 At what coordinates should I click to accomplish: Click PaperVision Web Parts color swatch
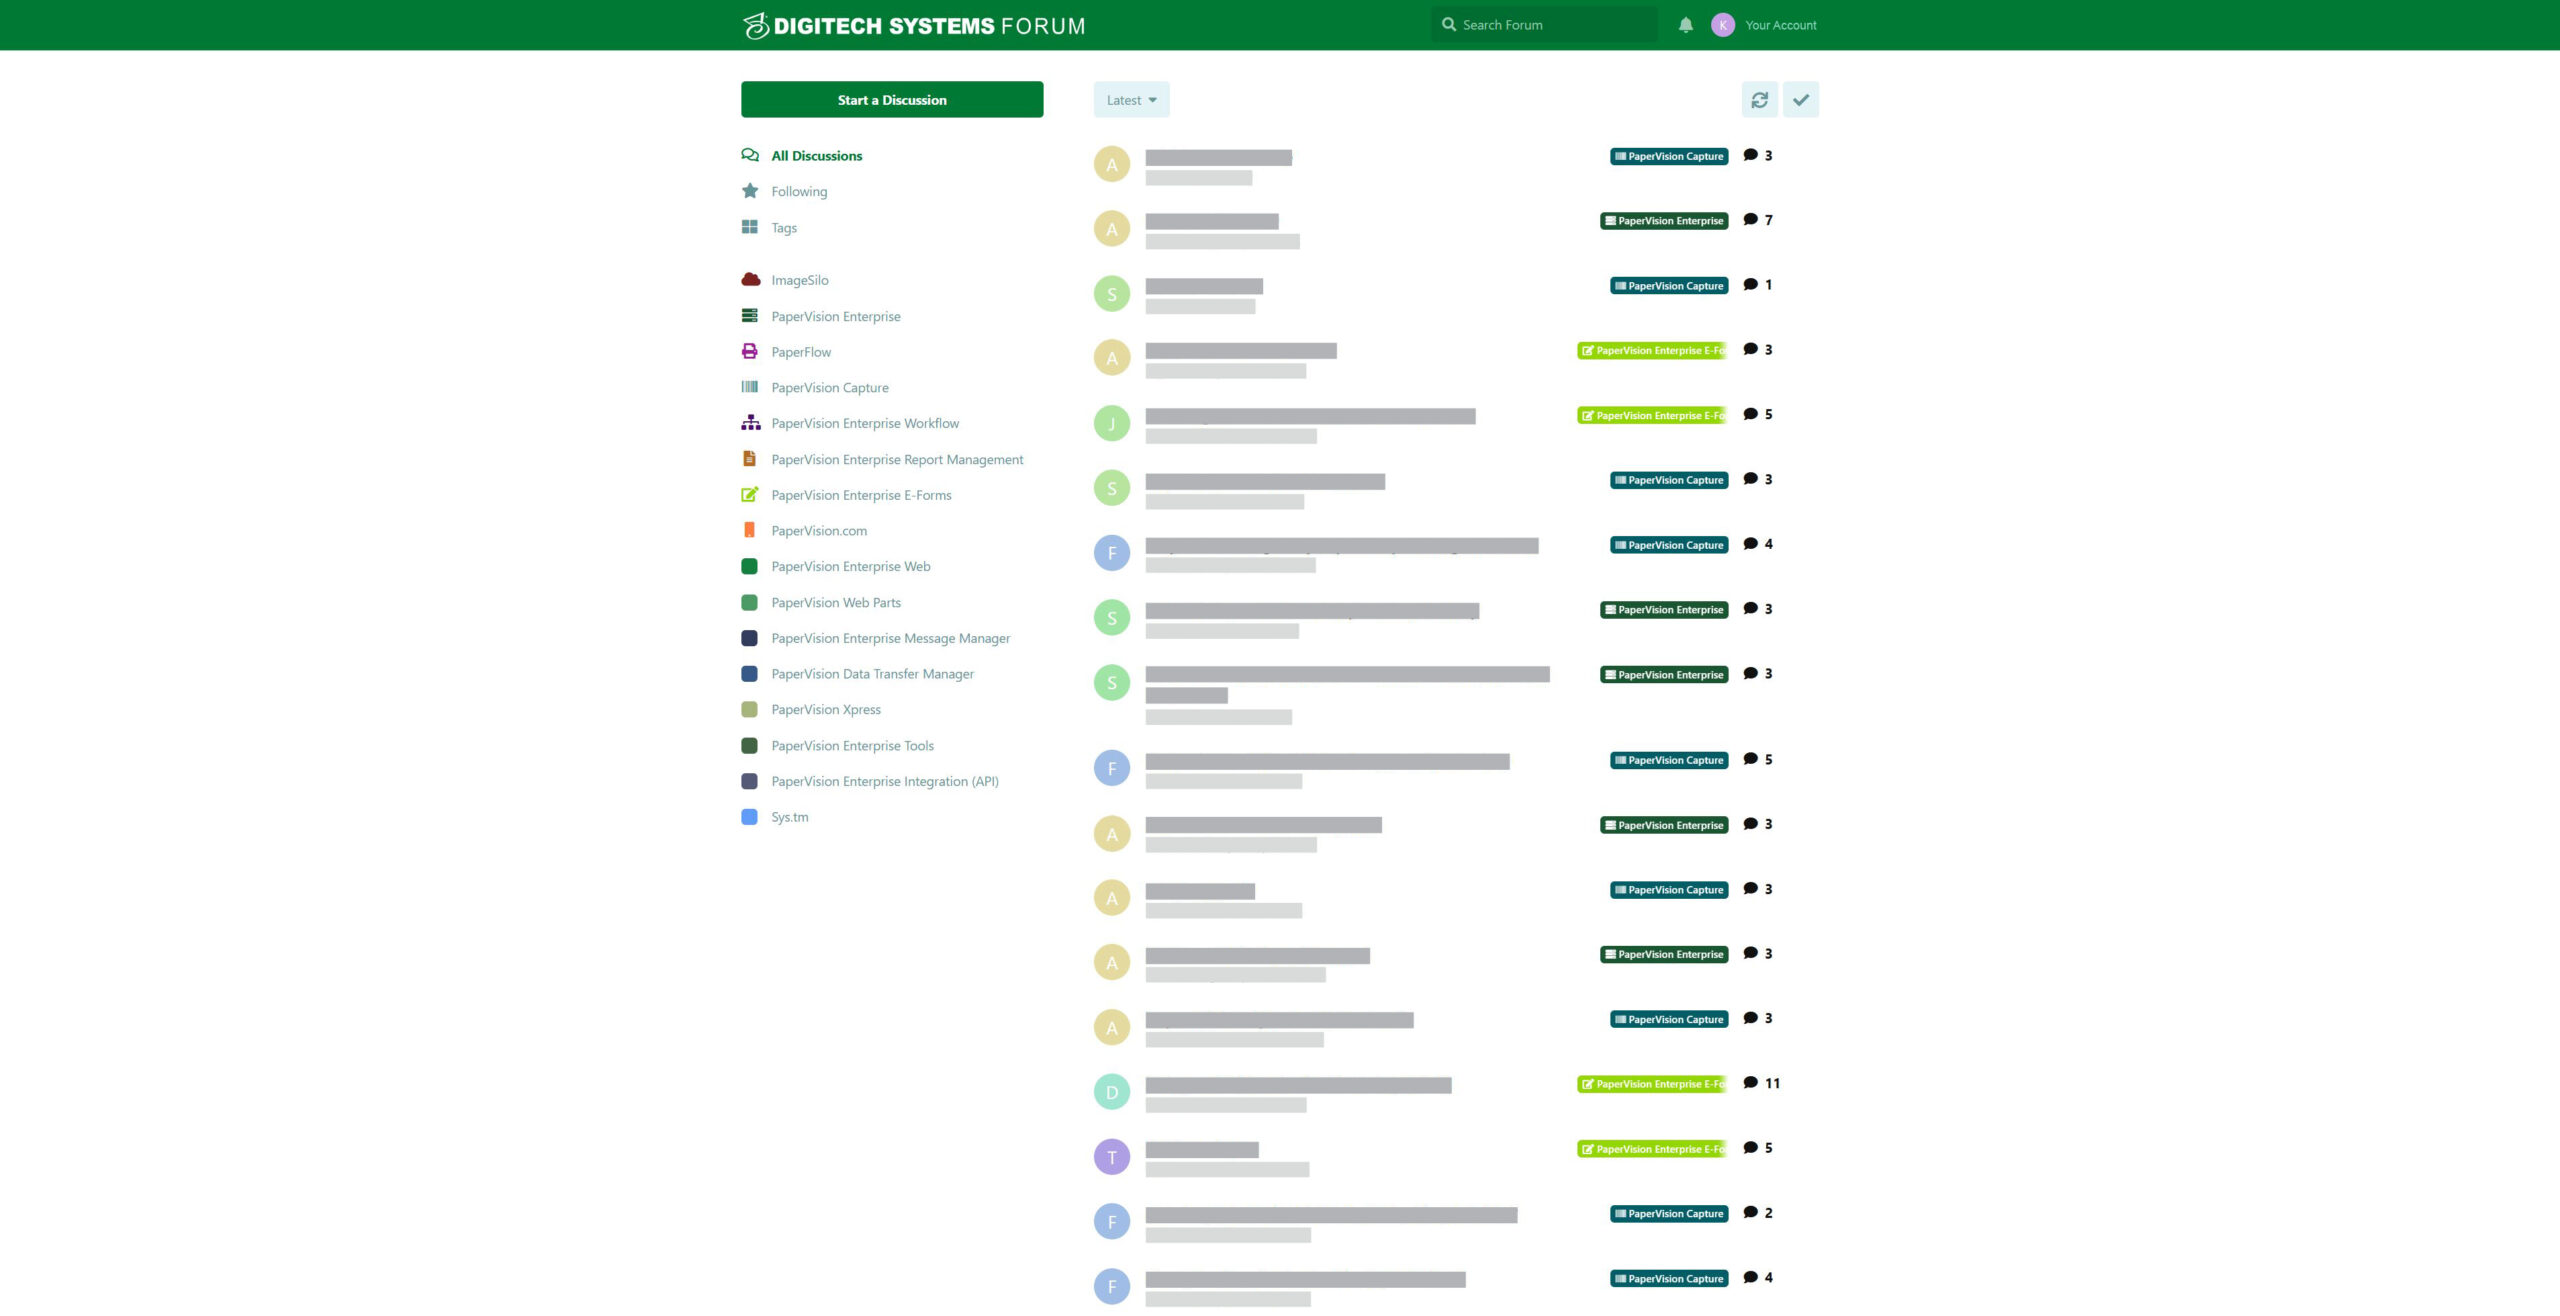[749, 602]
